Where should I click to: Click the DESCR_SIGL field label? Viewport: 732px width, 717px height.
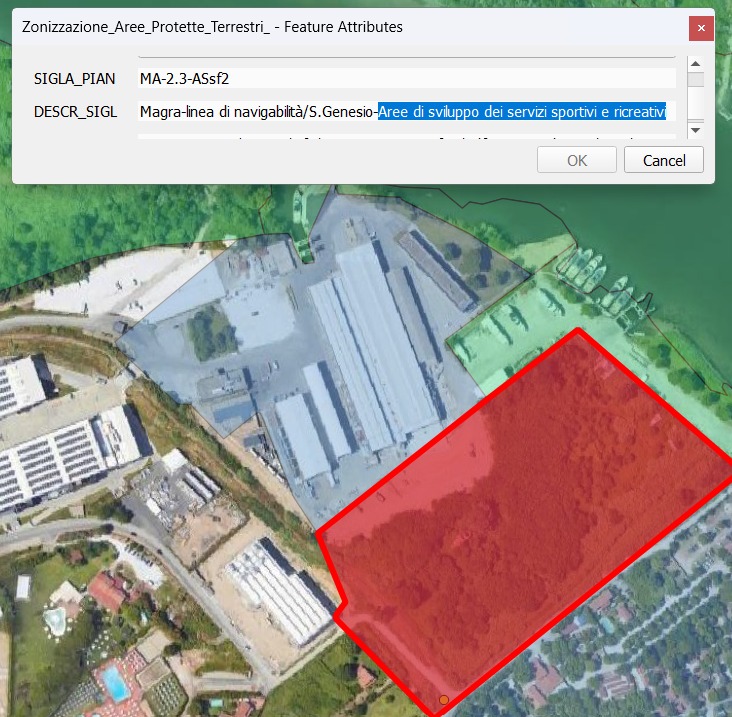76,111
